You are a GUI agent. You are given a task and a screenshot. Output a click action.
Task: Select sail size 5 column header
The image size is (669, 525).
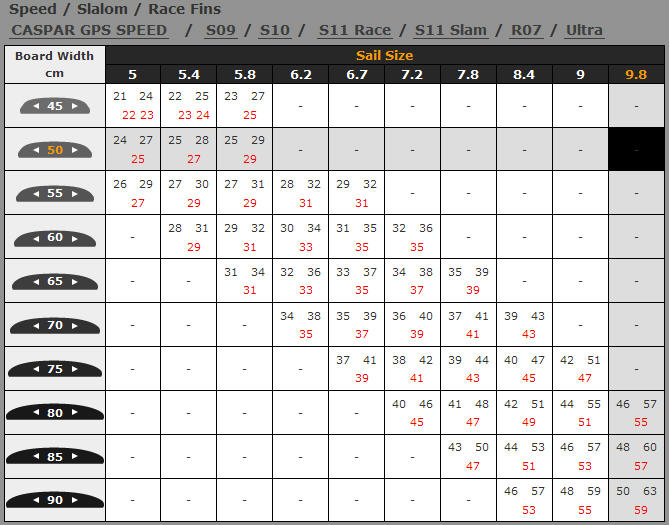[133, 74]
